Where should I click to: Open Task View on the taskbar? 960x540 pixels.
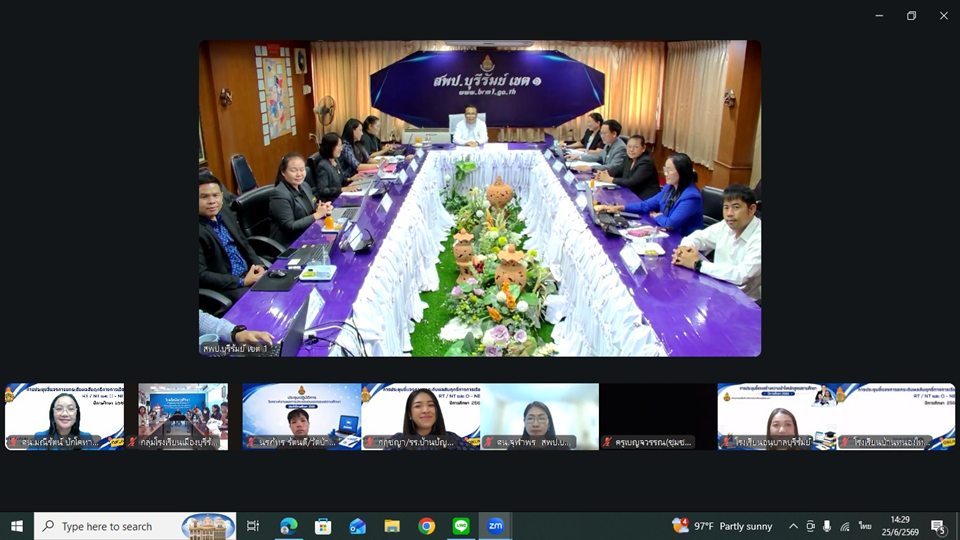(252, 526)
